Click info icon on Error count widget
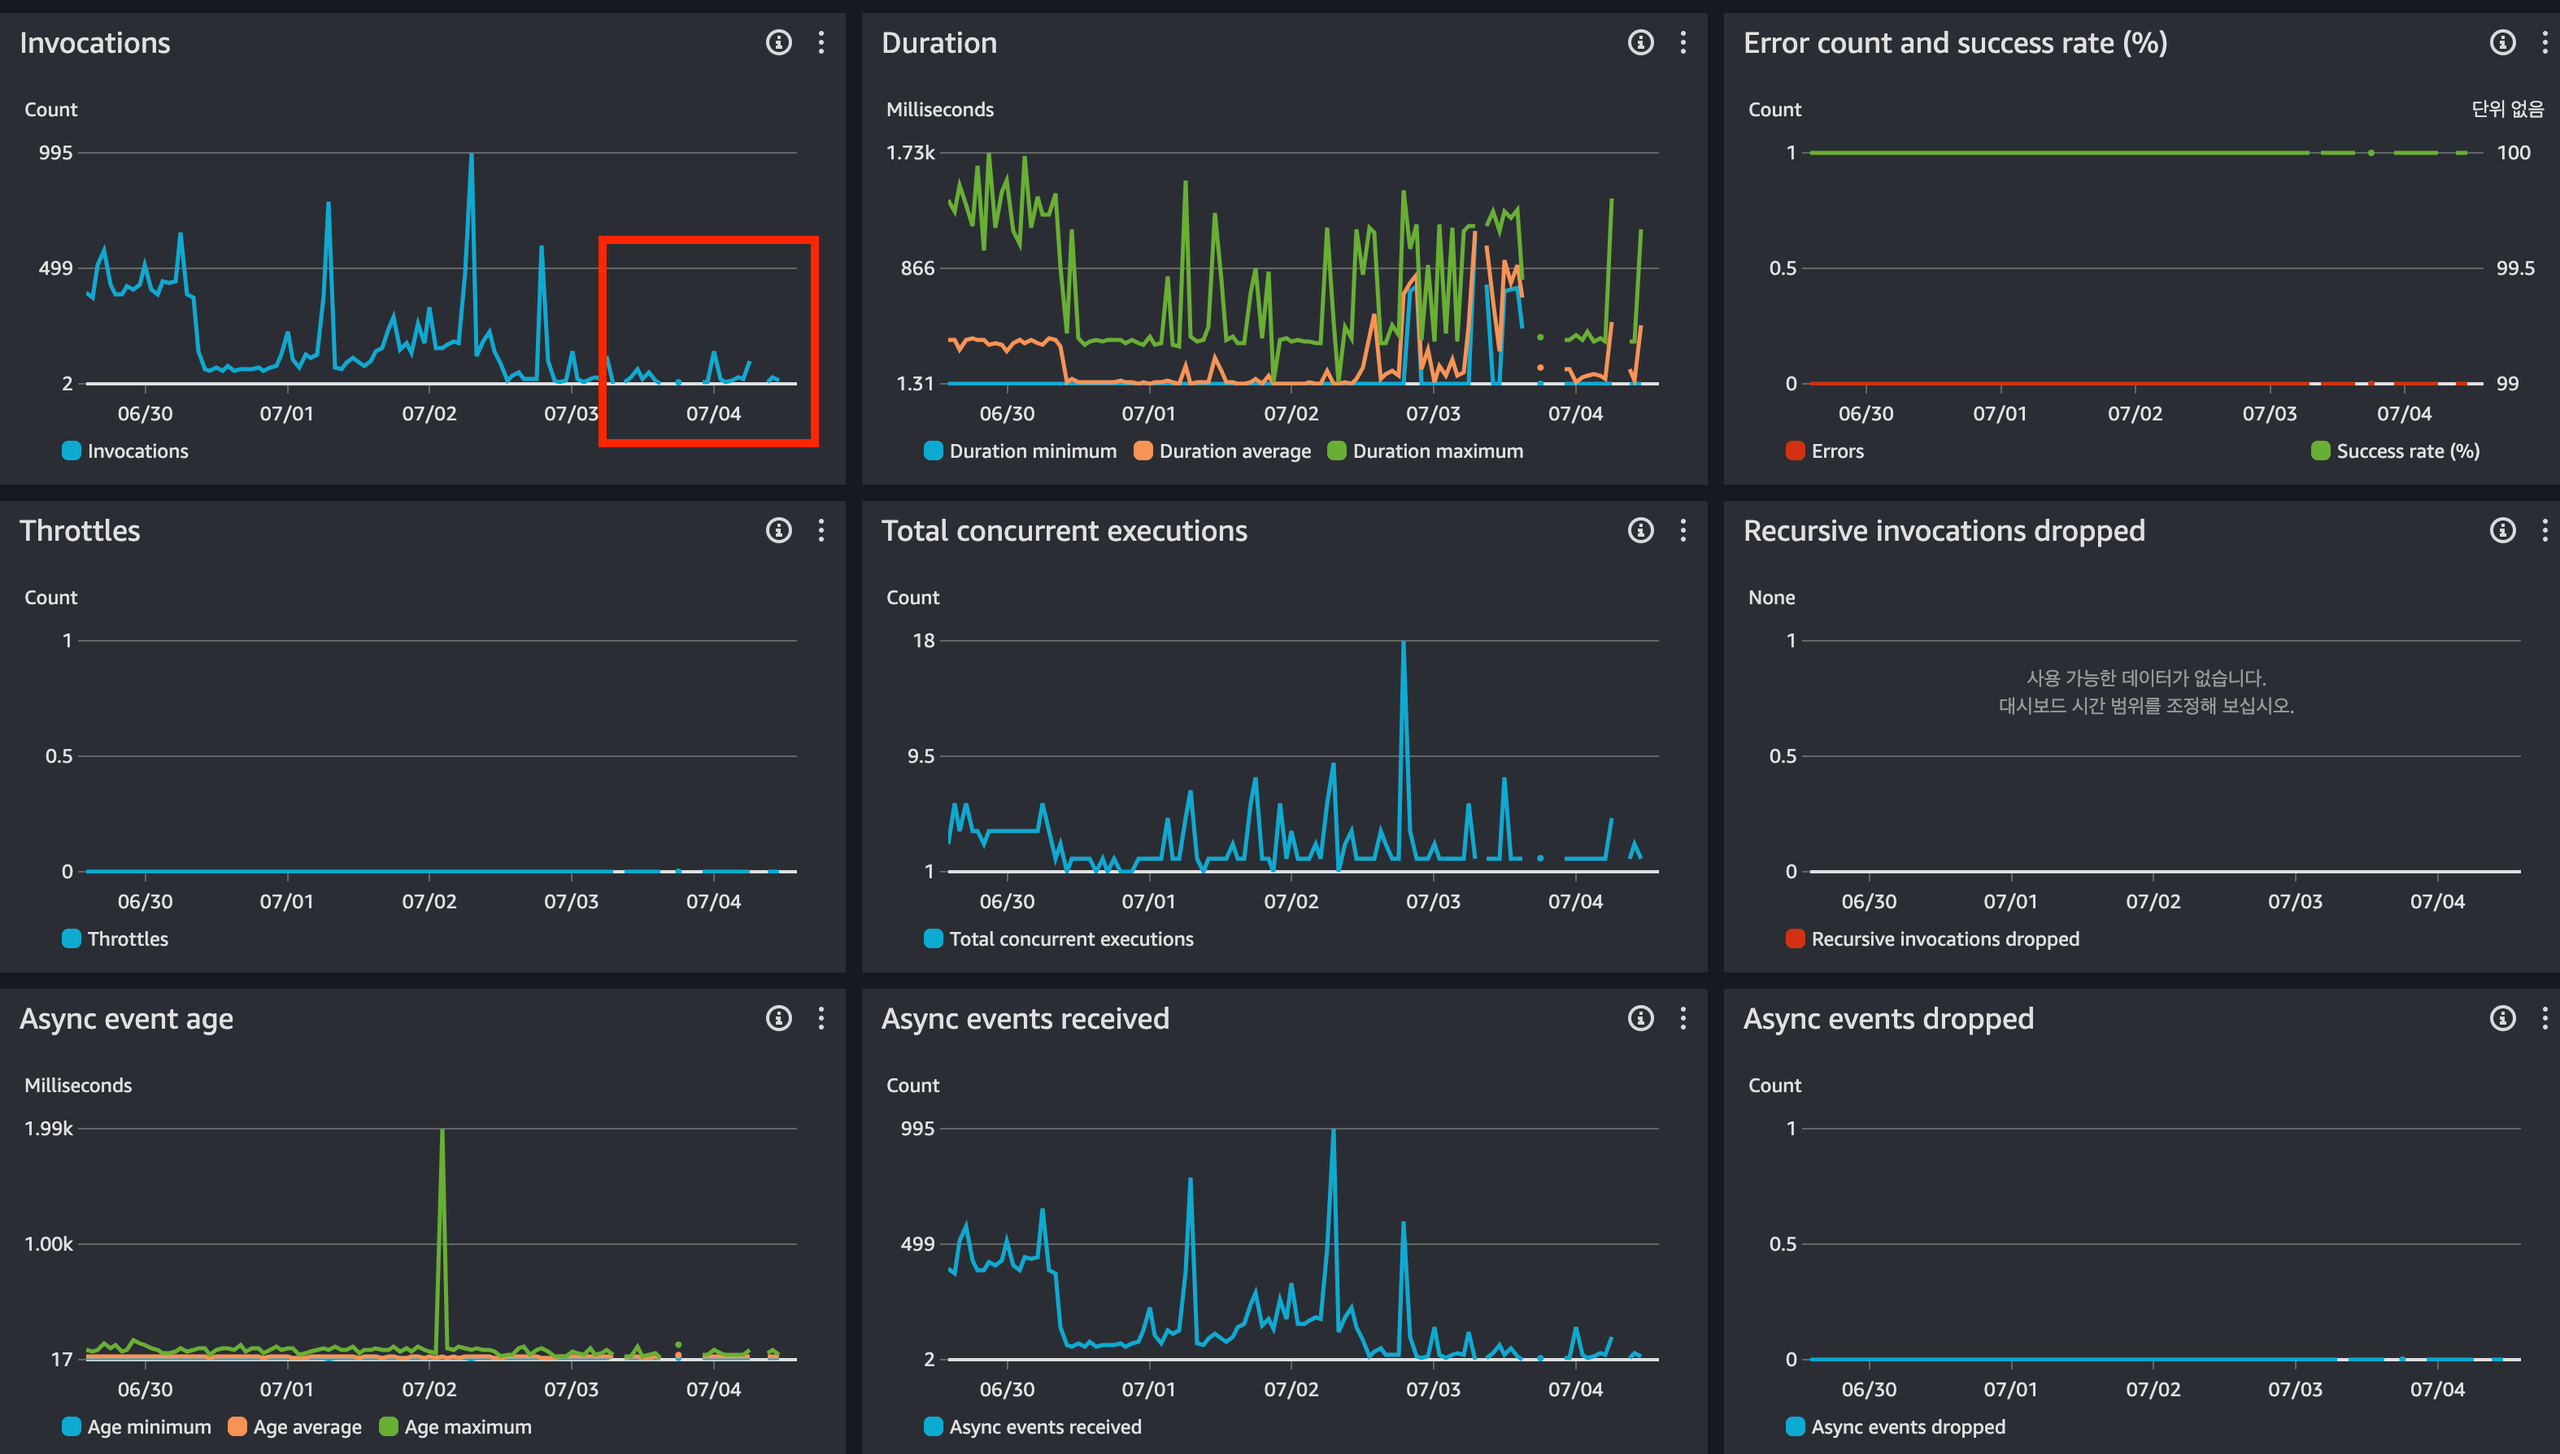The height and width of the screenshot is (1454, 2560). tap(2502, 42)
